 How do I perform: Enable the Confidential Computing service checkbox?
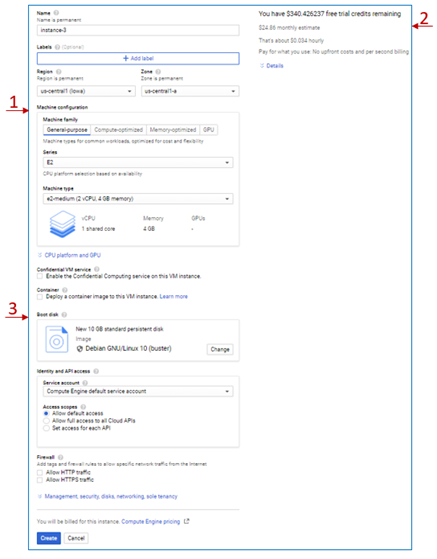pyautogui.click(x=40, y=276)
